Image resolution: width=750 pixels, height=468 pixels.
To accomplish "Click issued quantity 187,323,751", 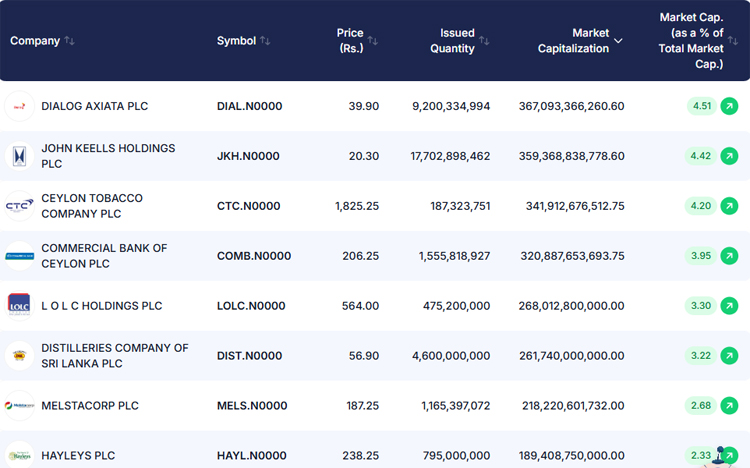I will 460,206.
